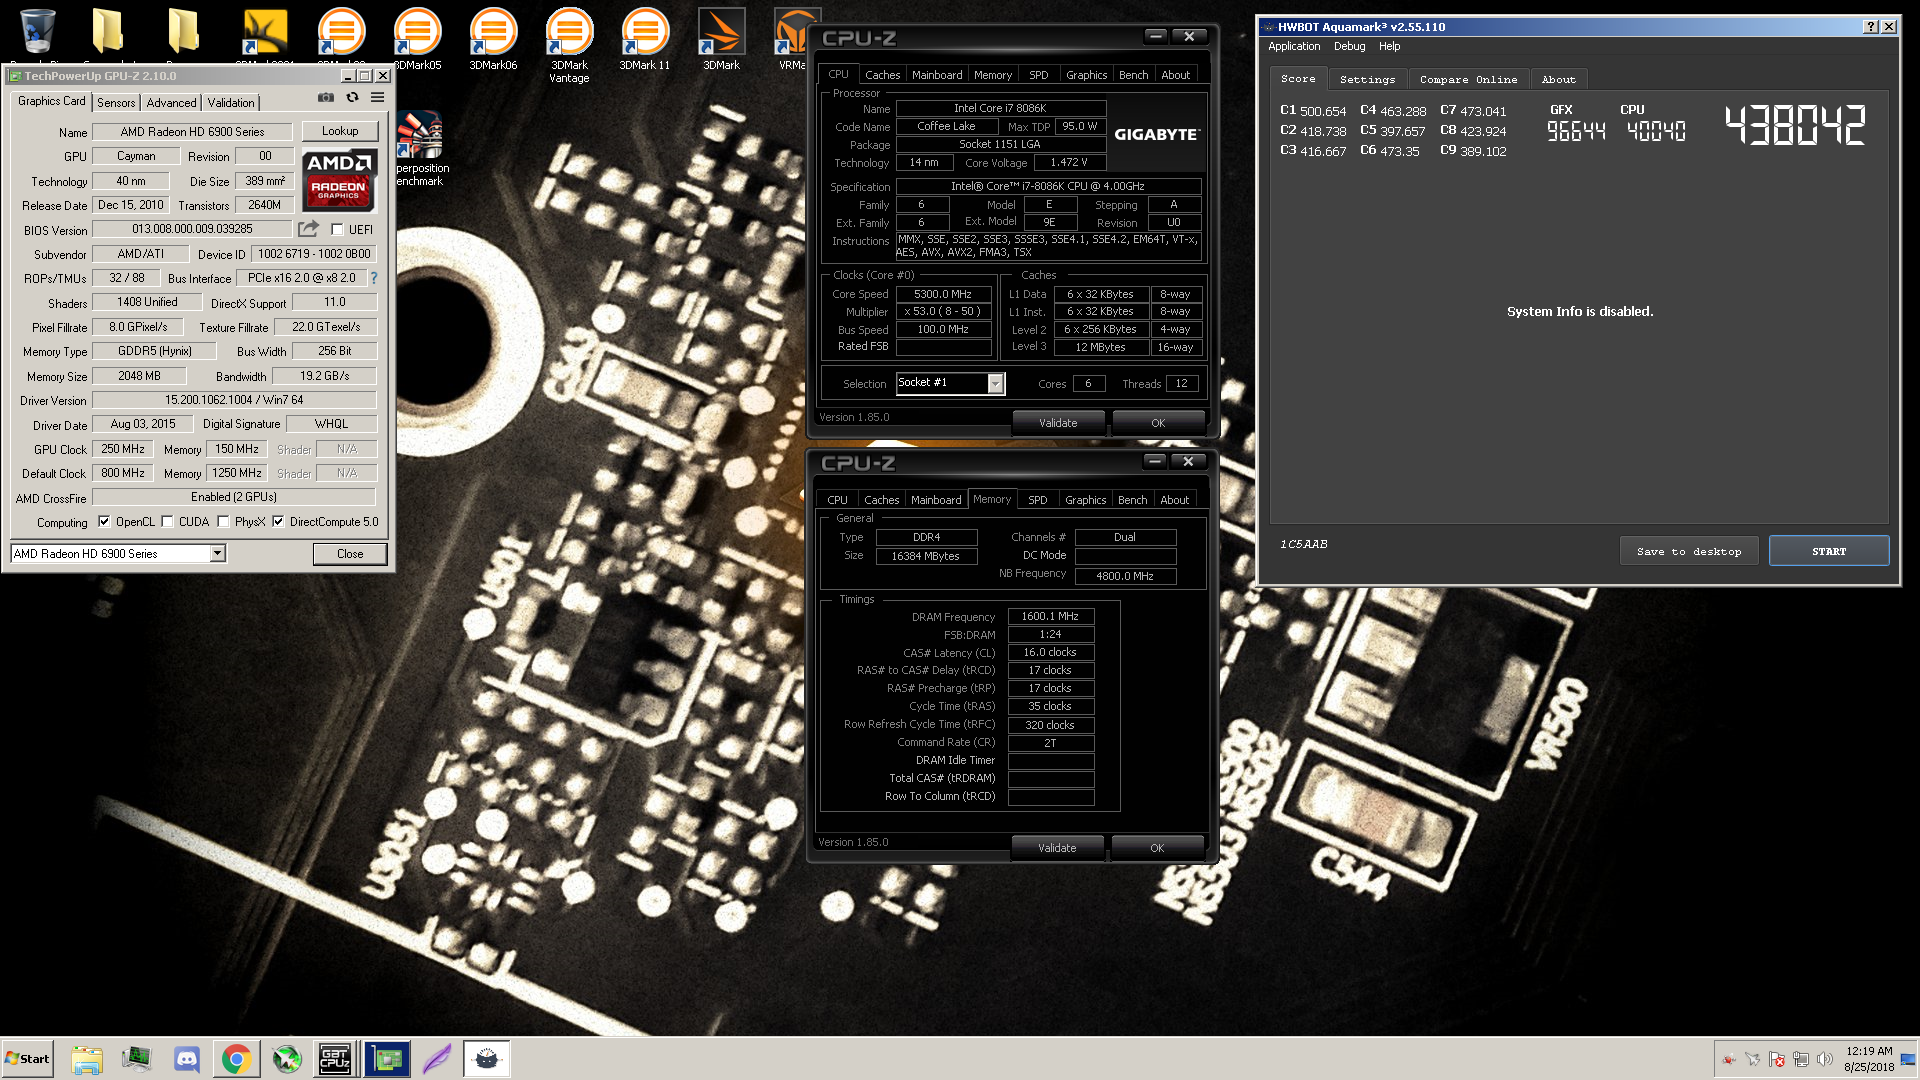Toggle the DirectCompute 5.0 checkbox
1920x1080 pixels.
(x=278, y=521)
